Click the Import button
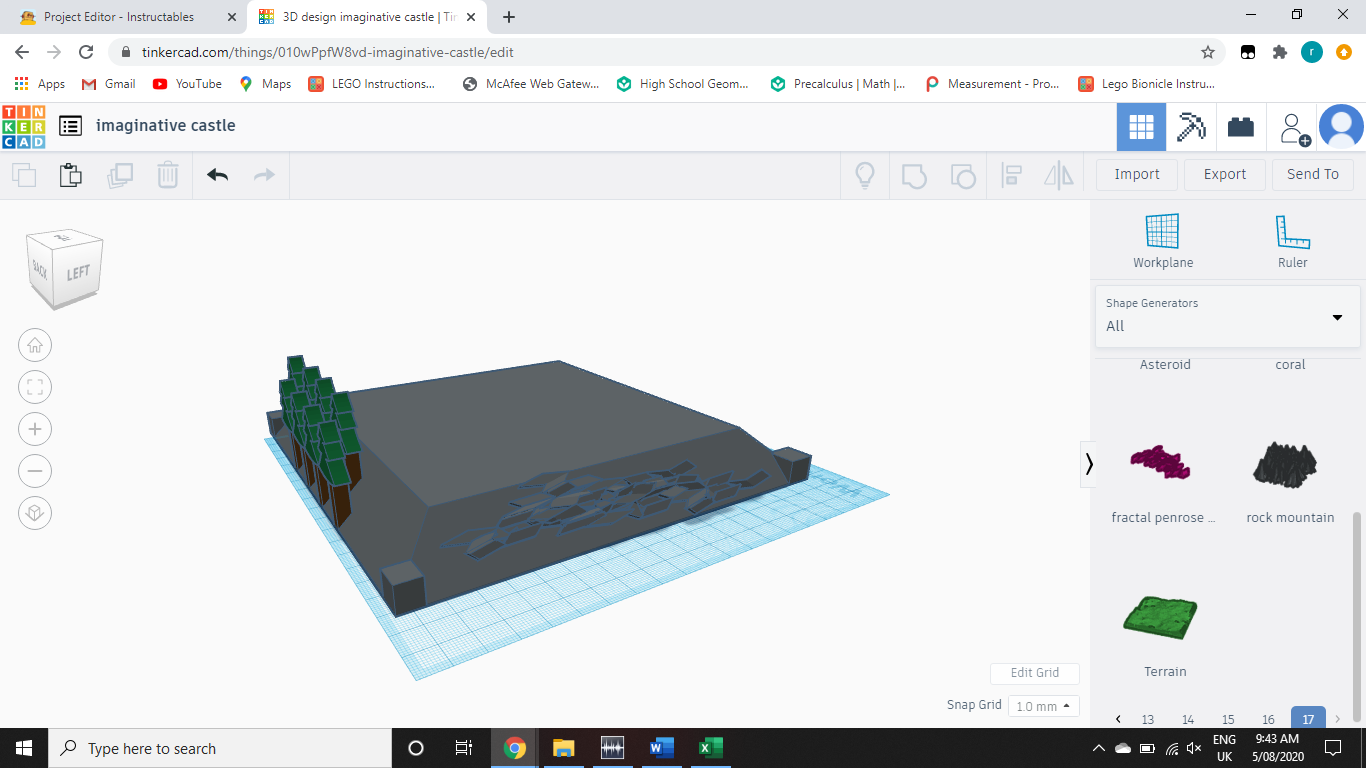 pyautogui.click(x=1137, y=174)
